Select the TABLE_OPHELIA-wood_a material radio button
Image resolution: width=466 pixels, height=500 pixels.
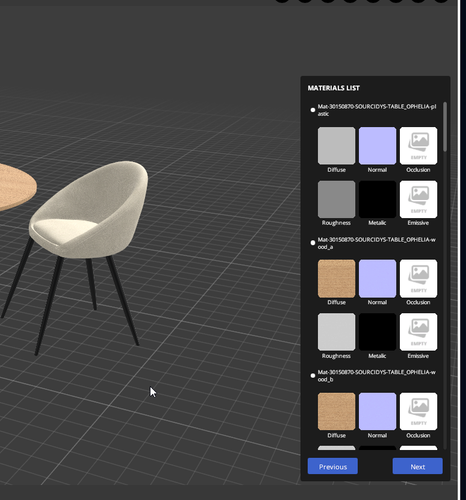(313, 243)
